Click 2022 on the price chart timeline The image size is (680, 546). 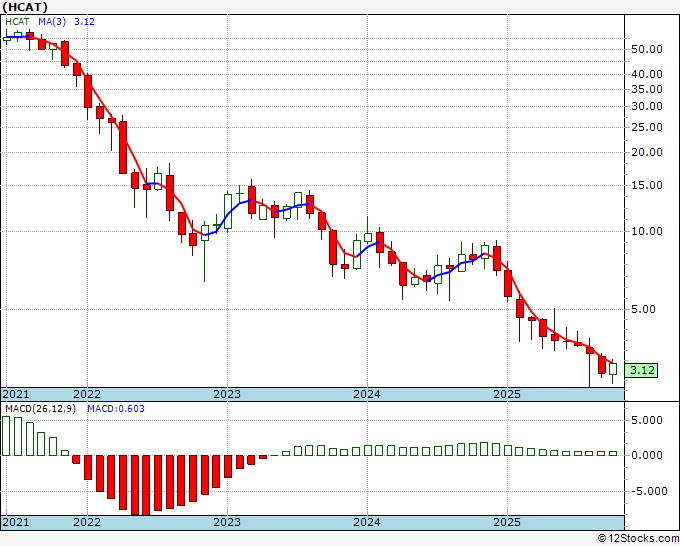click(x=87, y=394)
